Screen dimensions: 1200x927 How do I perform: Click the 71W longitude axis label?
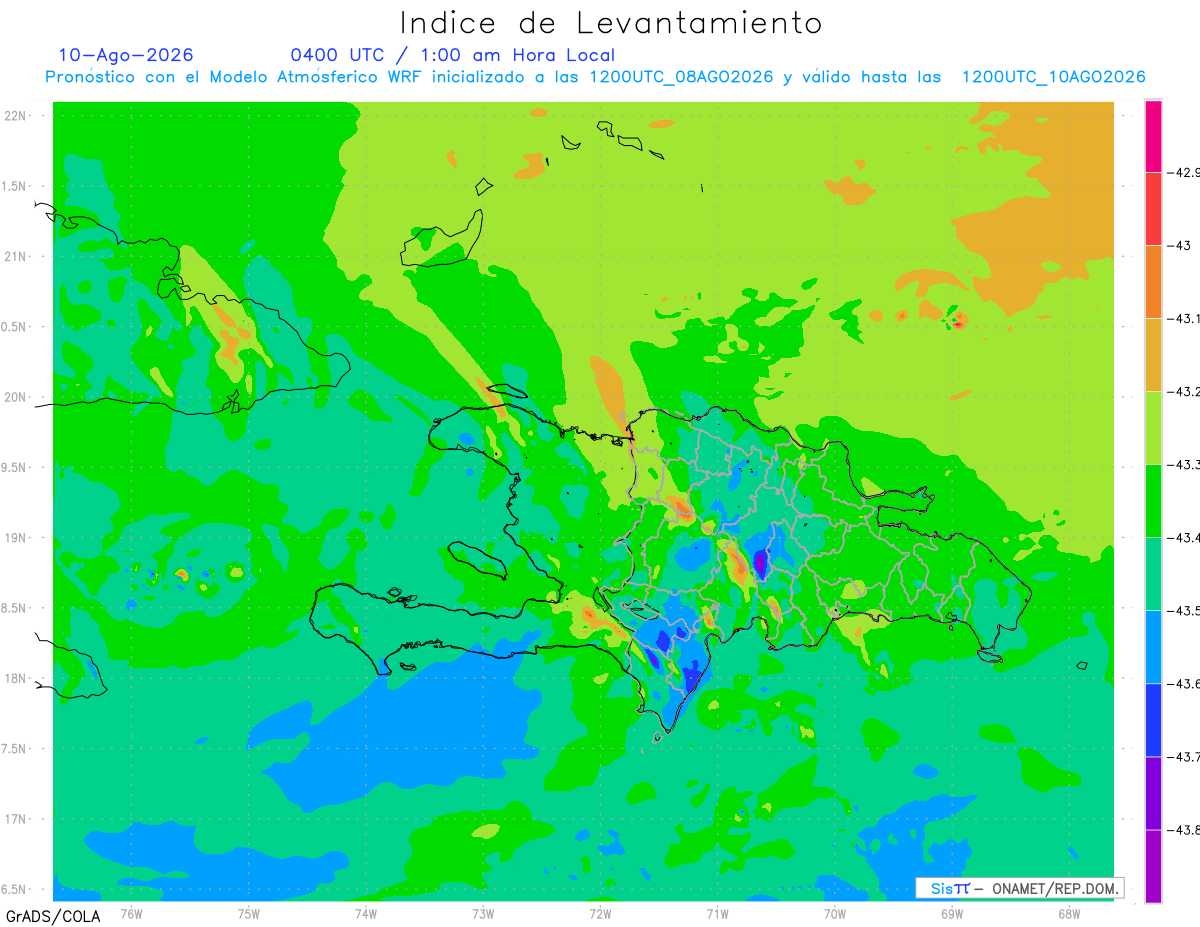[717, 913]
